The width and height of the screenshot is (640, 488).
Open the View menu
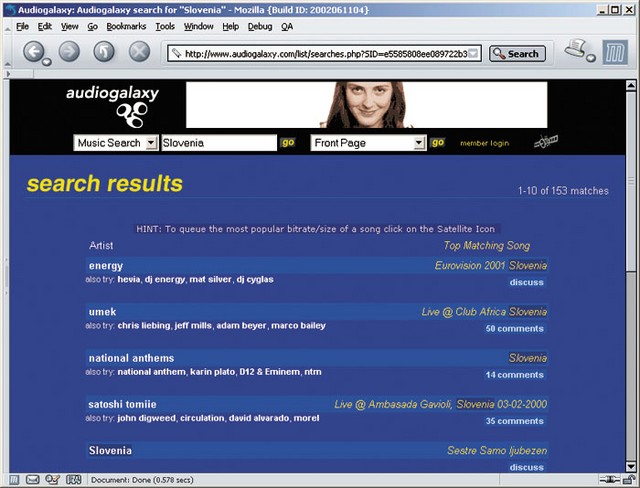click(69, 27)
